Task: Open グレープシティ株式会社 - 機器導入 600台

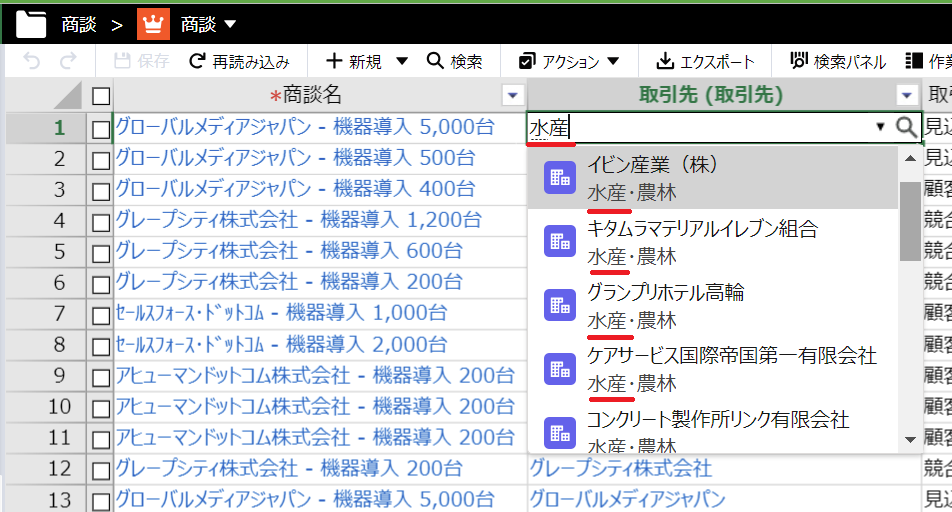Action: coord(289,251)
